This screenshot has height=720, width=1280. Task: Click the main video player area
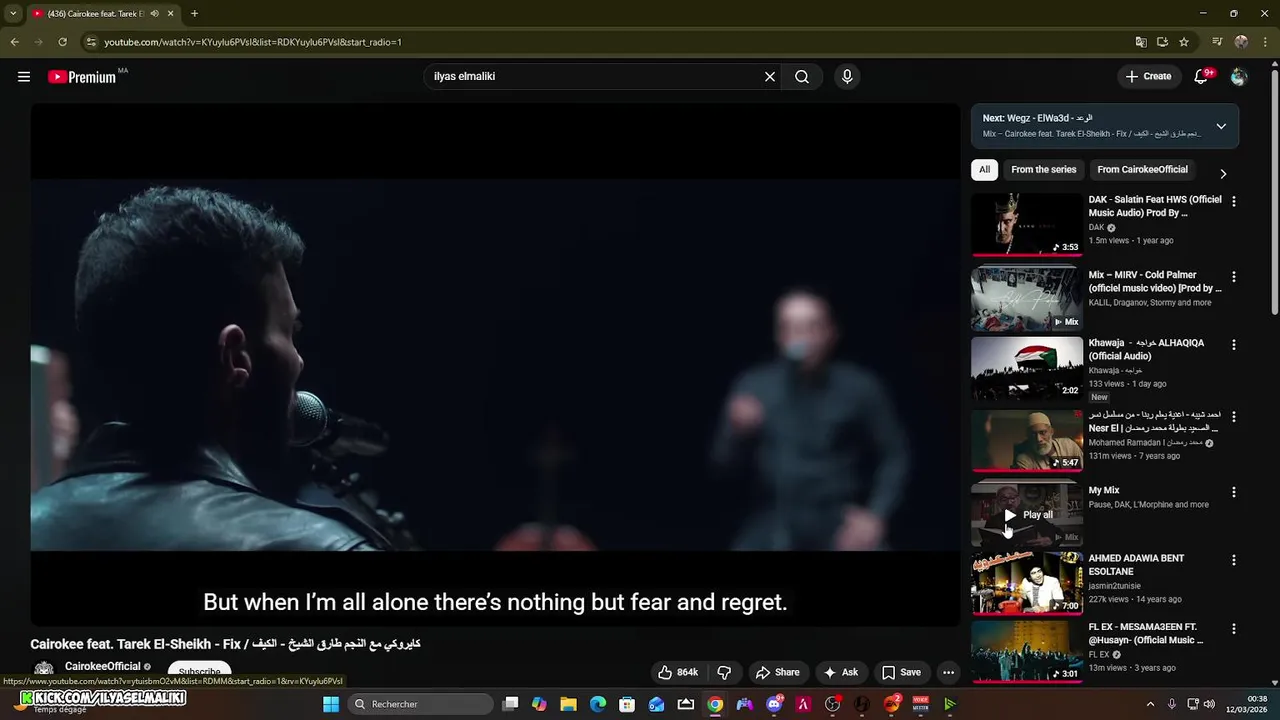point(495,365)
